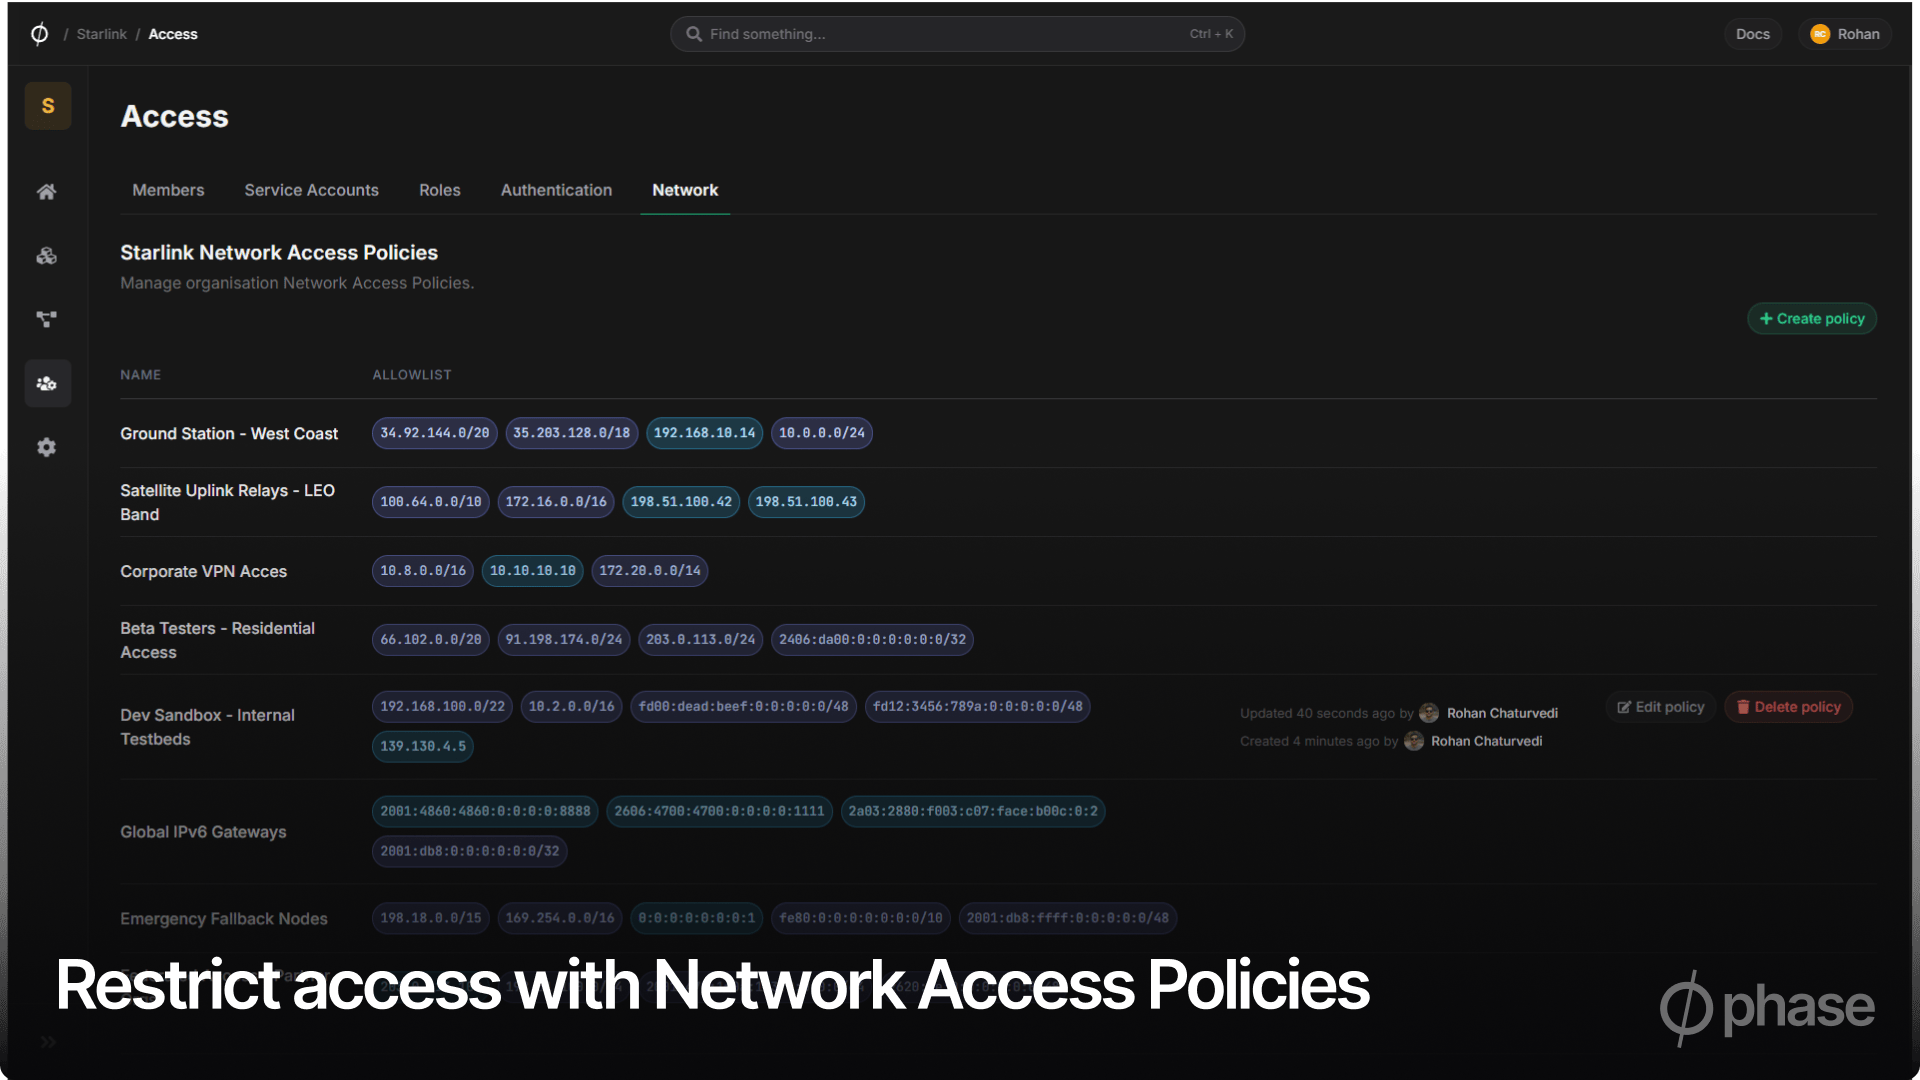Click the 10.10.10.10 allowlist chip
This screenshot has height=1080, width=1920.
[533, 571]
